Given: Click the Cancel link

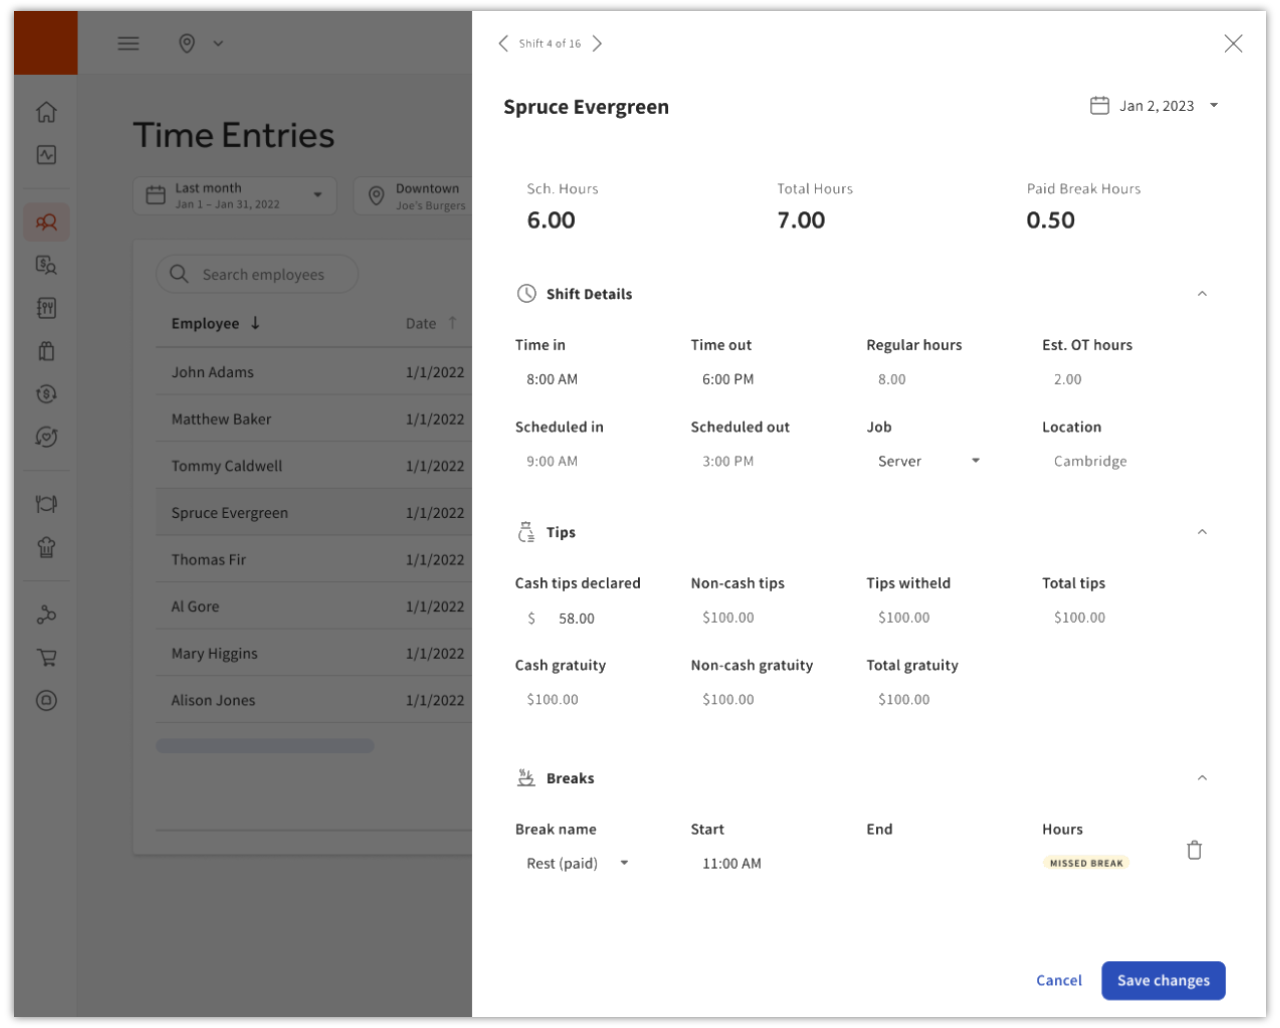Looking at the screenshot, I should point(1058,980).
